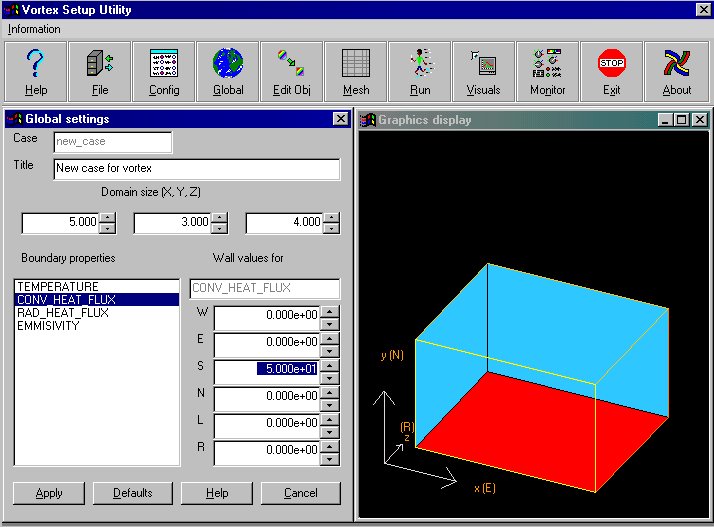Decrease the Z domain size spinner
The width and height of the screenshot is (714, 527).
point(332,228)
